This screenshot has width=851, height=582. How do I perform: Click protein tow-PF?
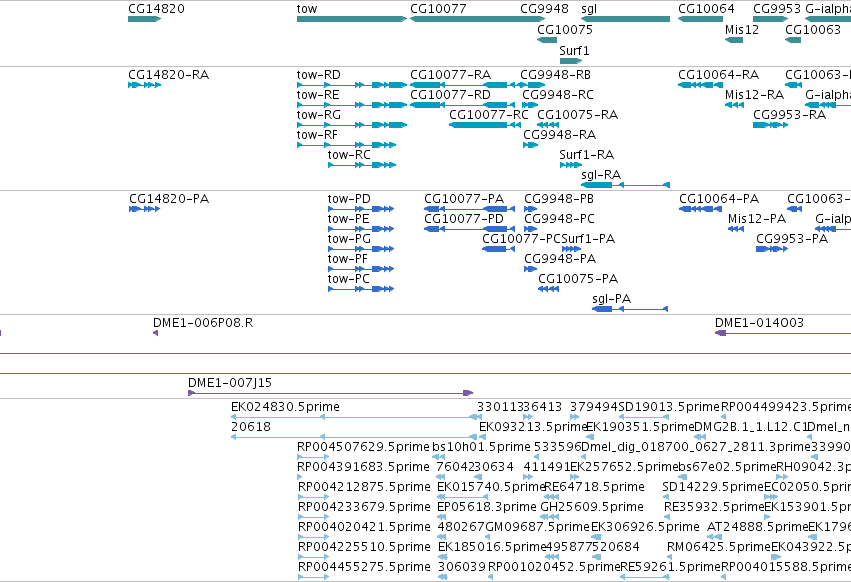pos(361,269)
